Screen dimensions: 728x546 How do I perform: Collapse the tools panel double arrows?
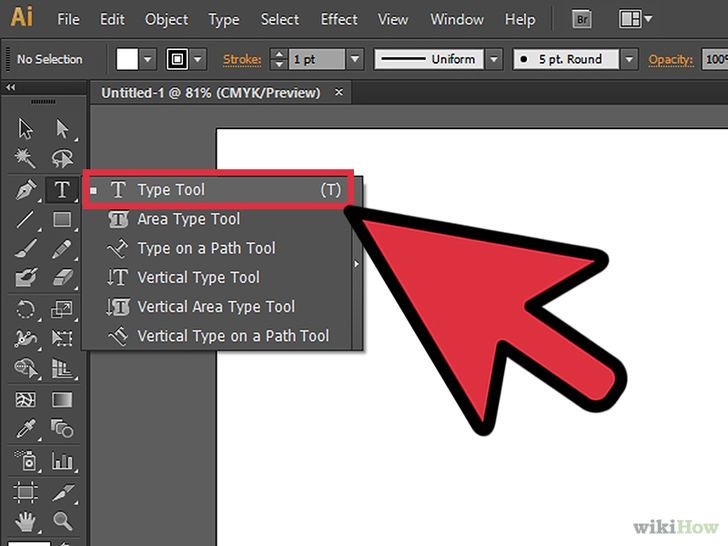(10, 87)
